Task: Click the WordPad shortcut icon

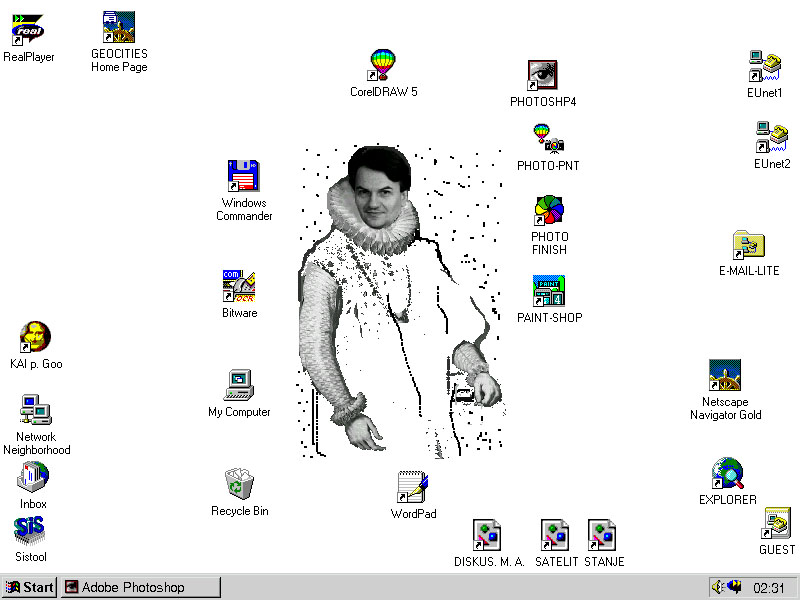Action: point(412,487)
